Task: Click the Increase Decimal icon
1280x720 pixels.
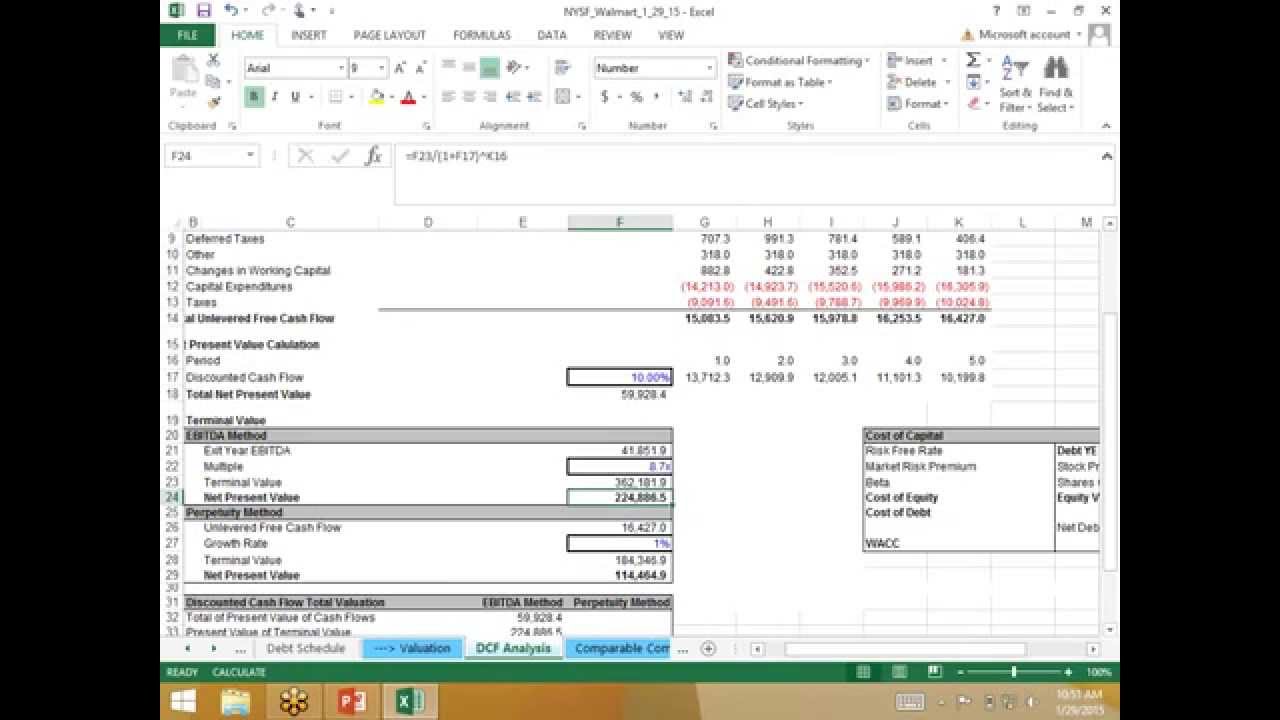Action: 684,97
